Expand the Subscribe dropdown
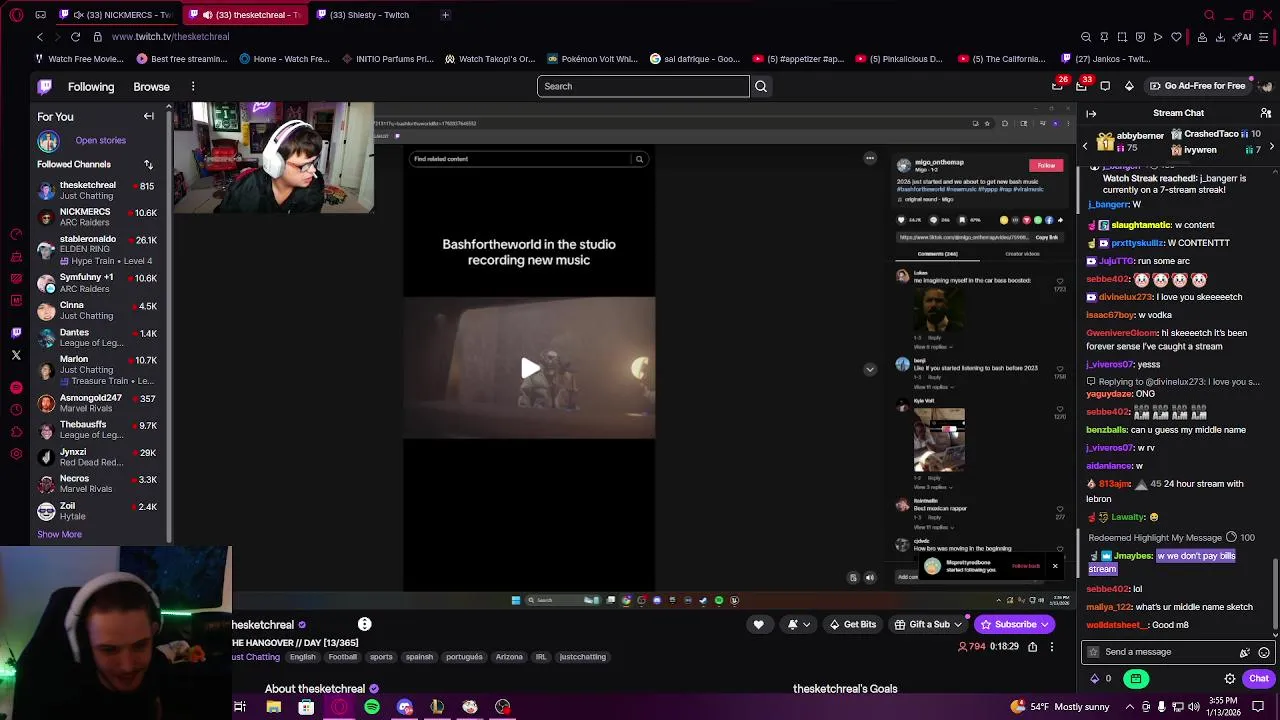The height and width of the screenshot is (720, 1280). tap(1045, 625)
